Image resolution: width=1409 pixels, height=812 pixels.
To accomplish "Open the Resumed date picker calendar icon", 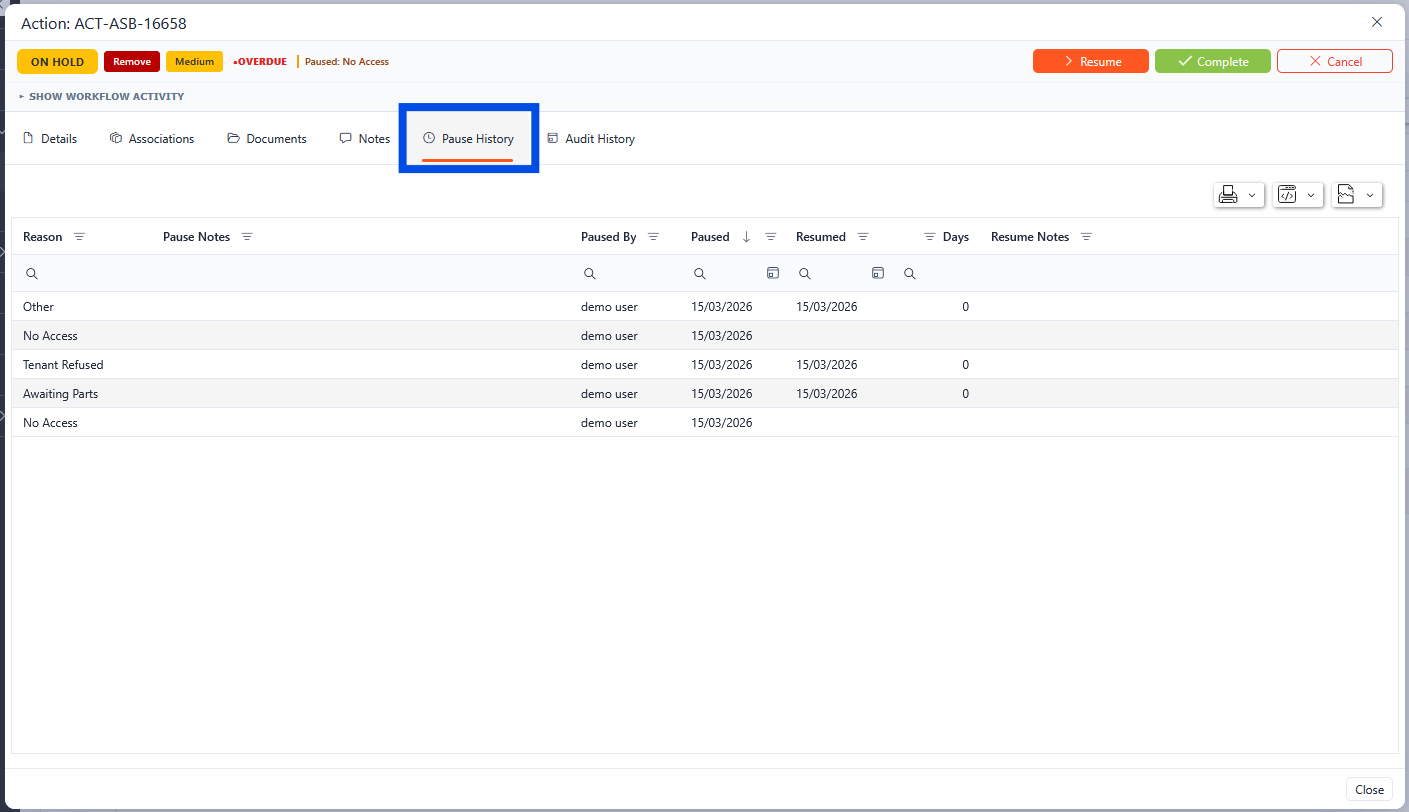I will (x=877, y=273).
